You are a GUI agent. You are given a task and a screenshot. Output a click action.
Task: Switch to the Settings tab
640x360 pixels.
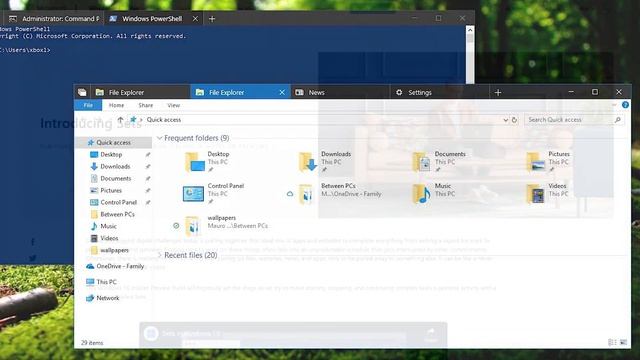[x=439, y=92]
